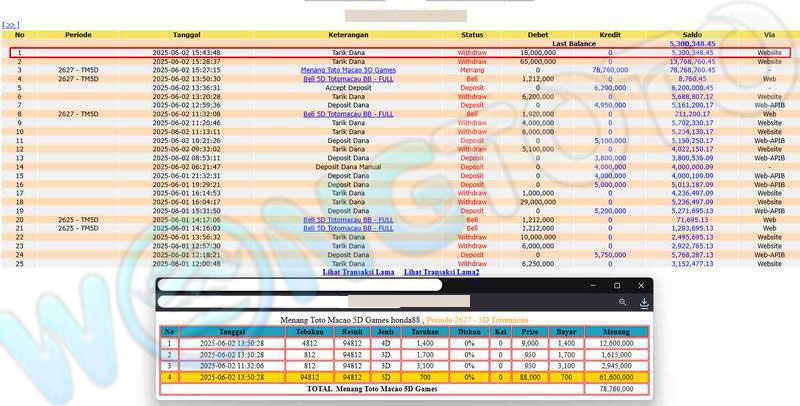Click the Menang header in popup table
The height and width of the screenshot is (406, 800).
point(617,332)
